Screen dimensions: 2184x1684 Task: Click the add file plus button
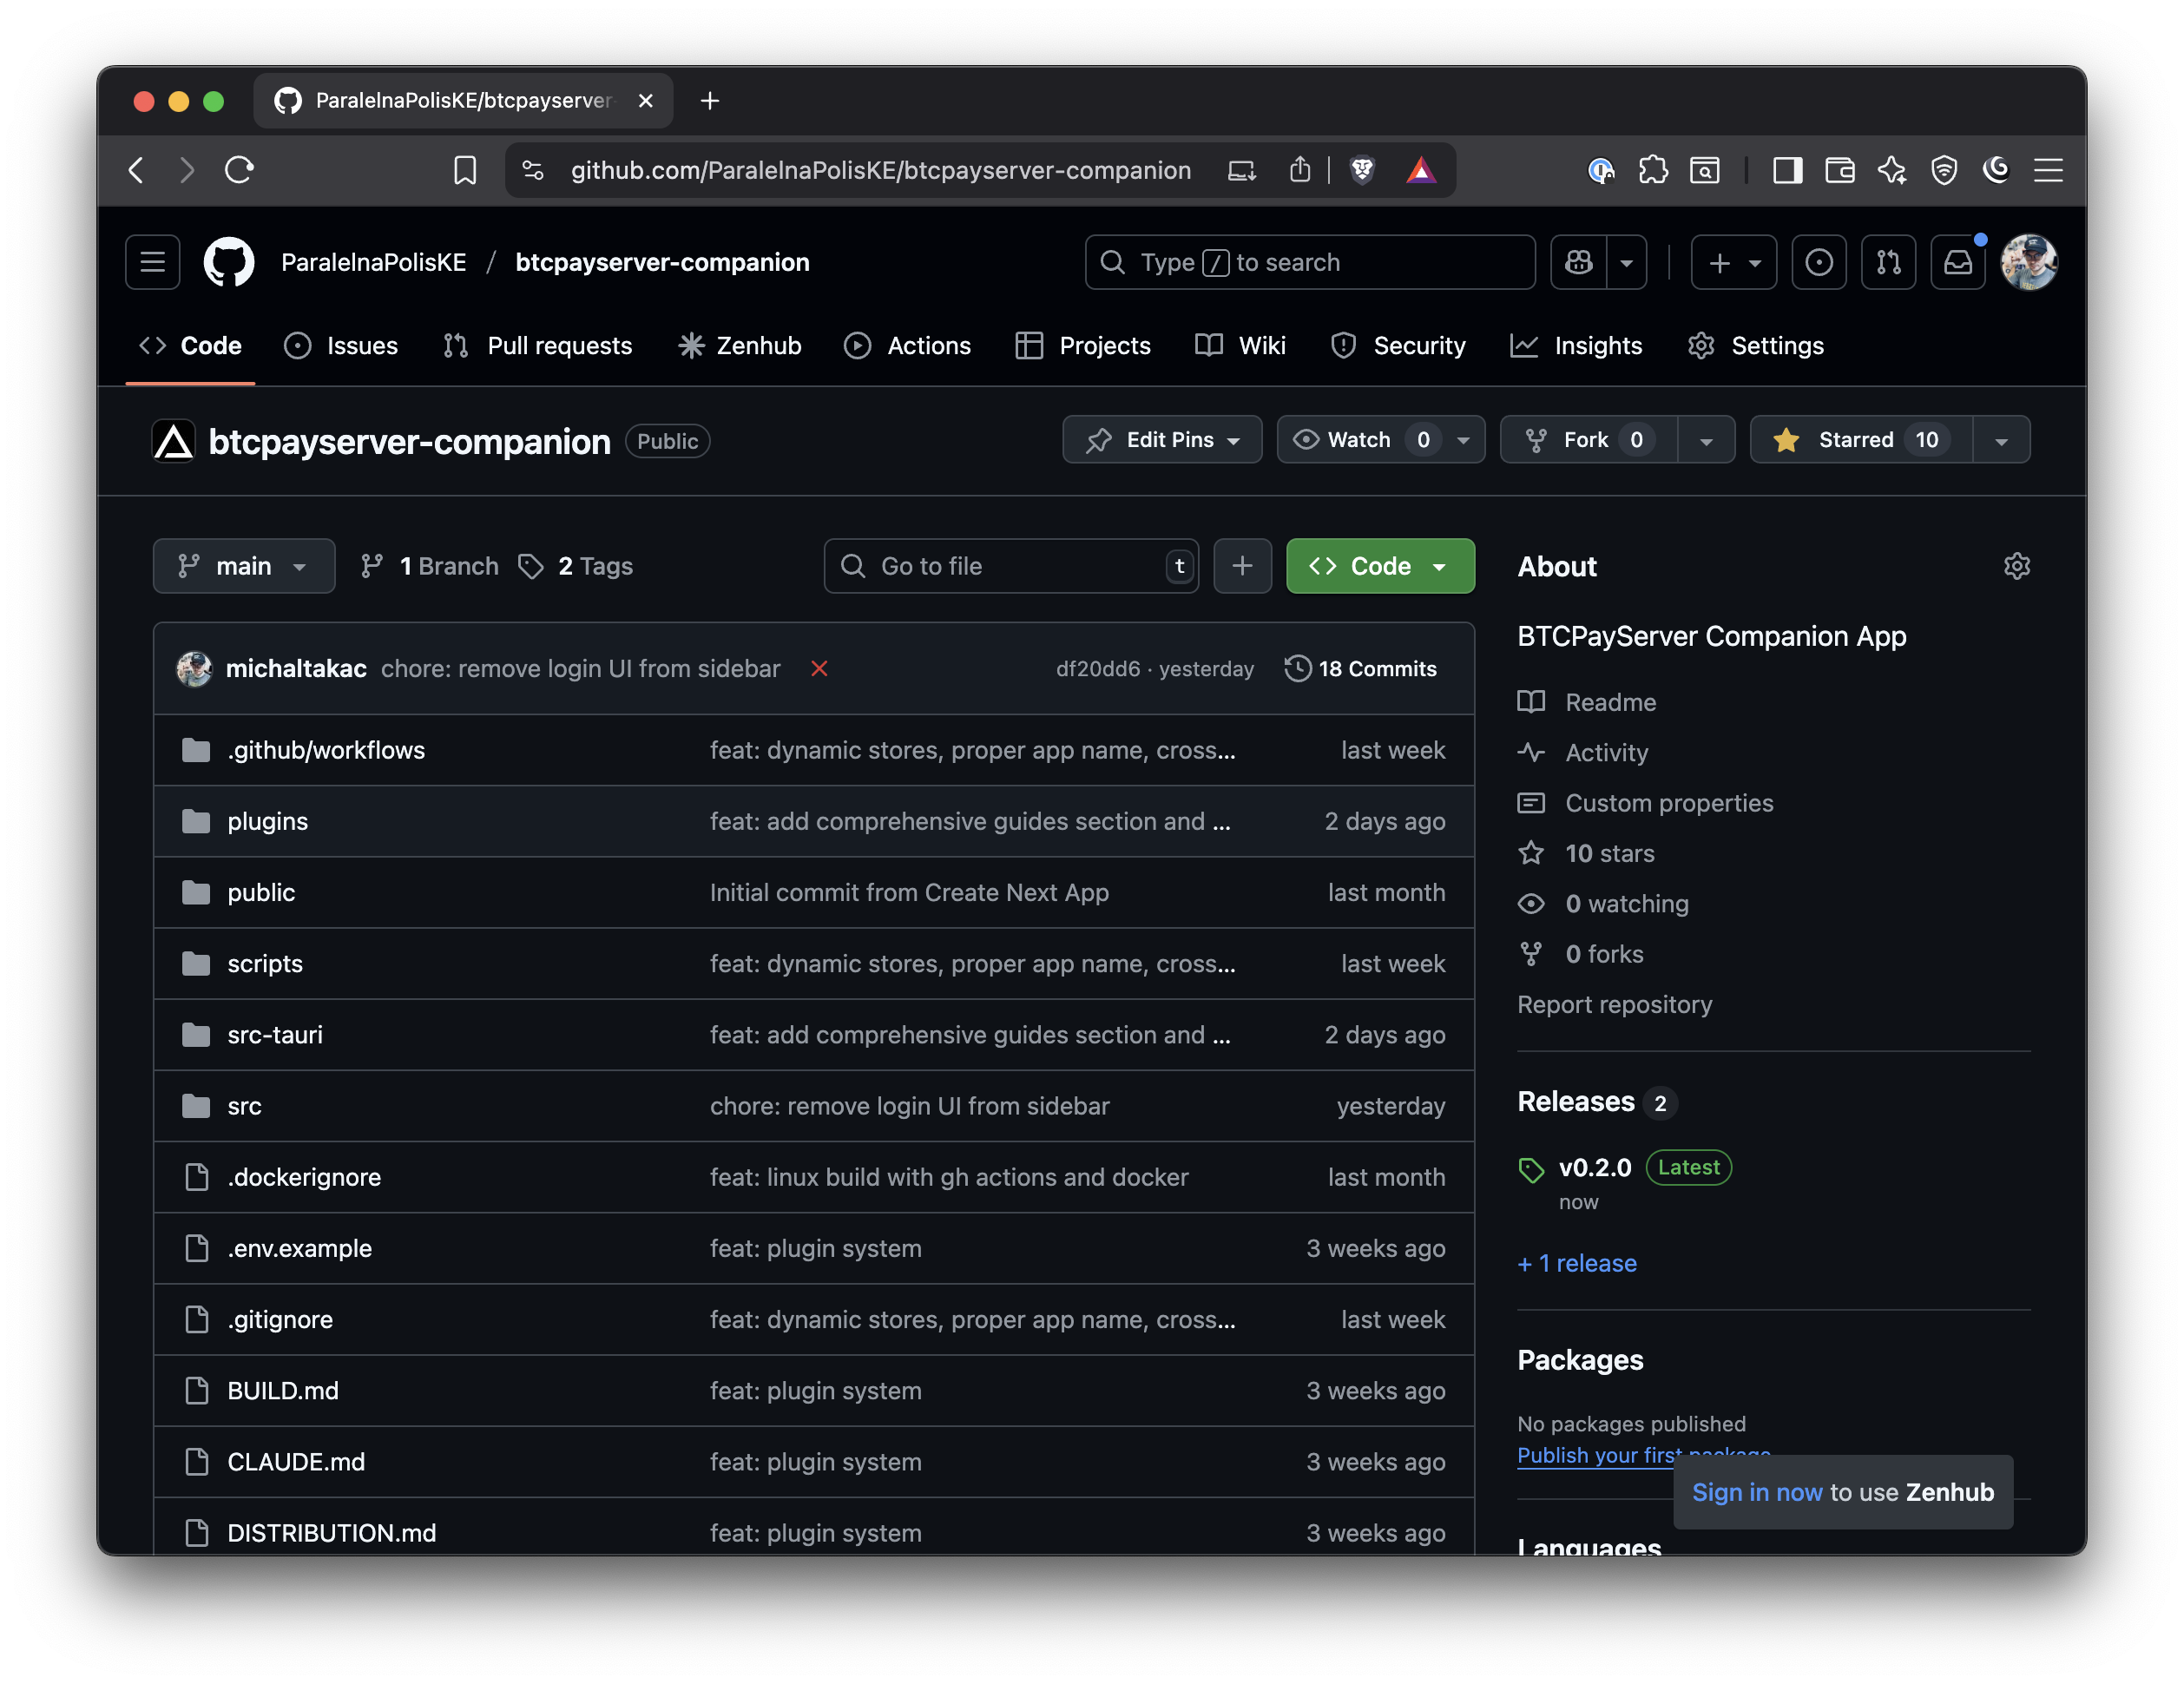pyautogui.click(x=1242, y=566)
